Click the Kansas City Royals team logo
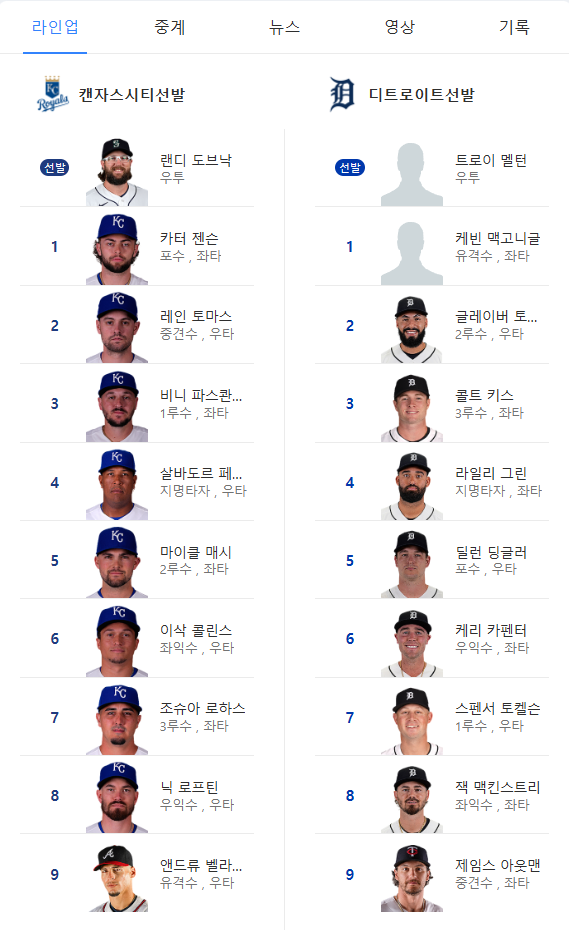569x941 pixels. [x=52, y=94]
